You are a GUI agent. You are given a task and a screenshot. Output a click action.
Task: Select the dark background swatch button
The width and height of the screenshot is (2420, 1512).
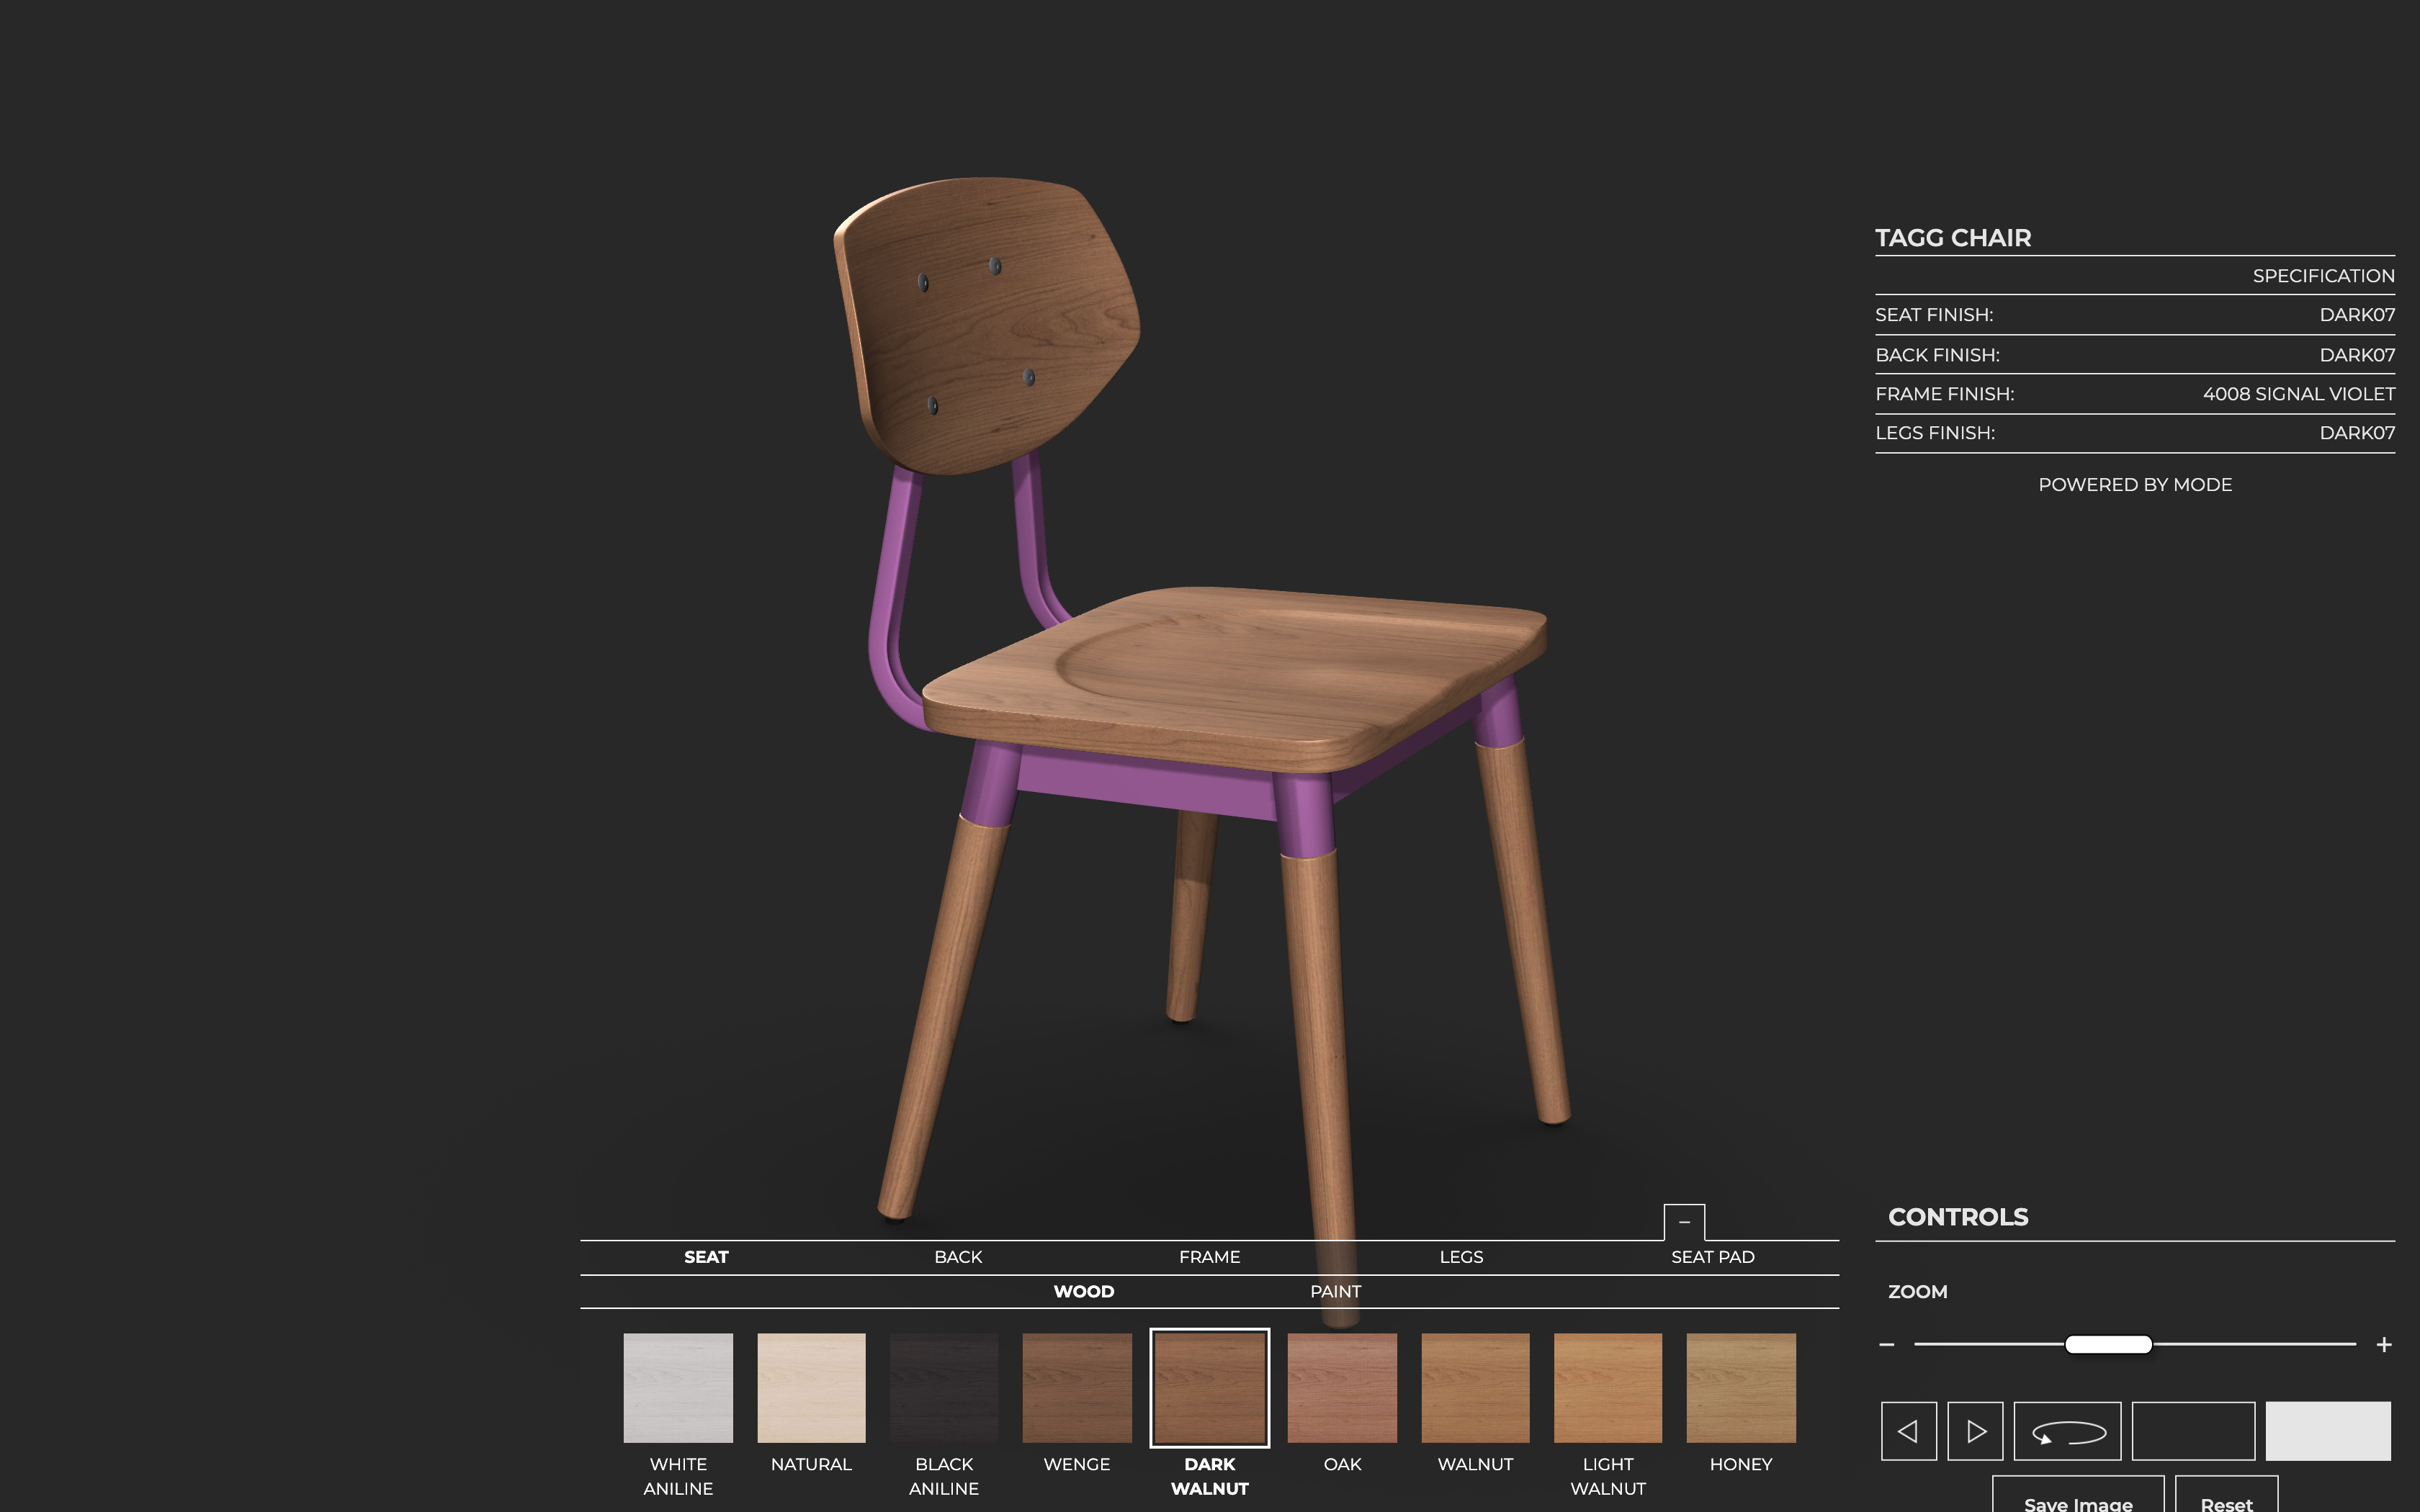[x=2193, y=1431]
